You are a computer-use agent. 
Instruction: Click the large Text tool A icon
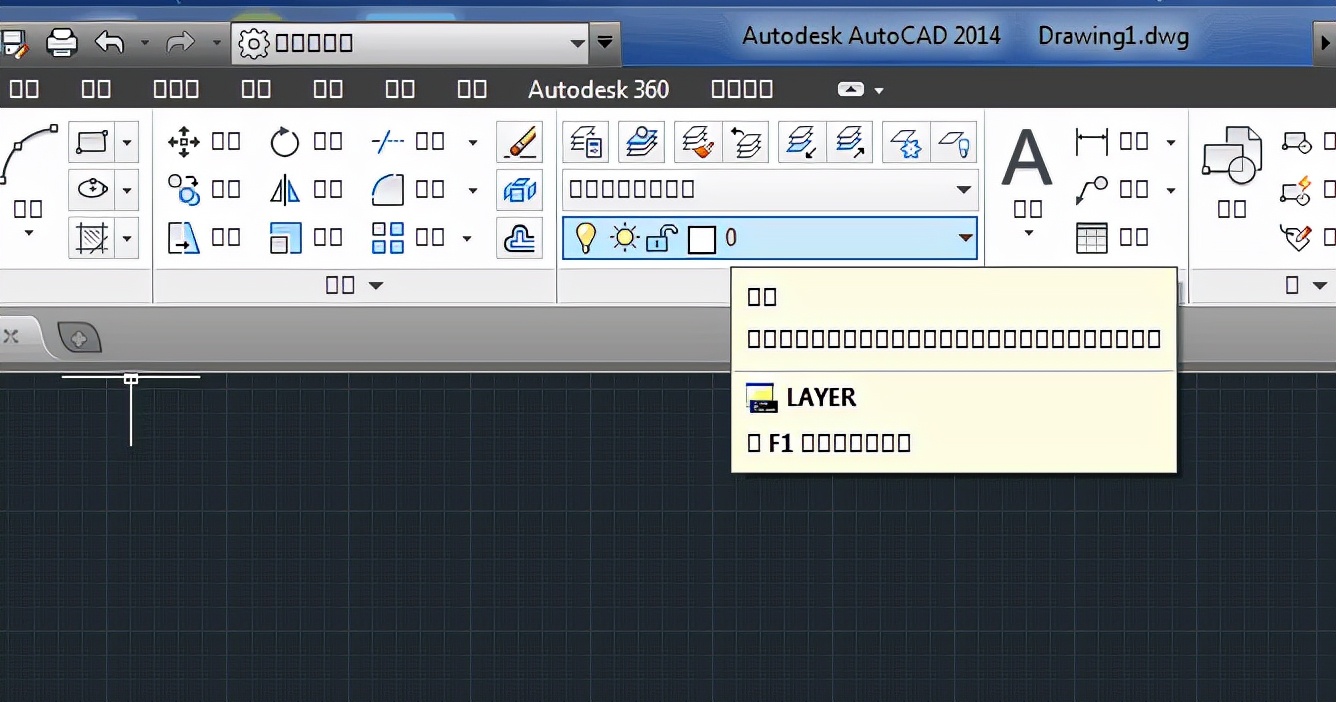pyautogui.click(x=1027, y=158)
